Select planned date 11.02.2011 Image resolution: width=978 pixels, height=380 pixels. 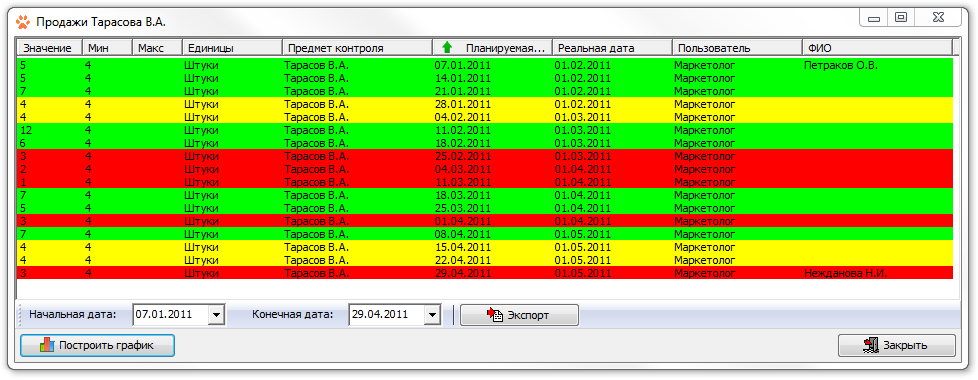(x=463, y=130)
